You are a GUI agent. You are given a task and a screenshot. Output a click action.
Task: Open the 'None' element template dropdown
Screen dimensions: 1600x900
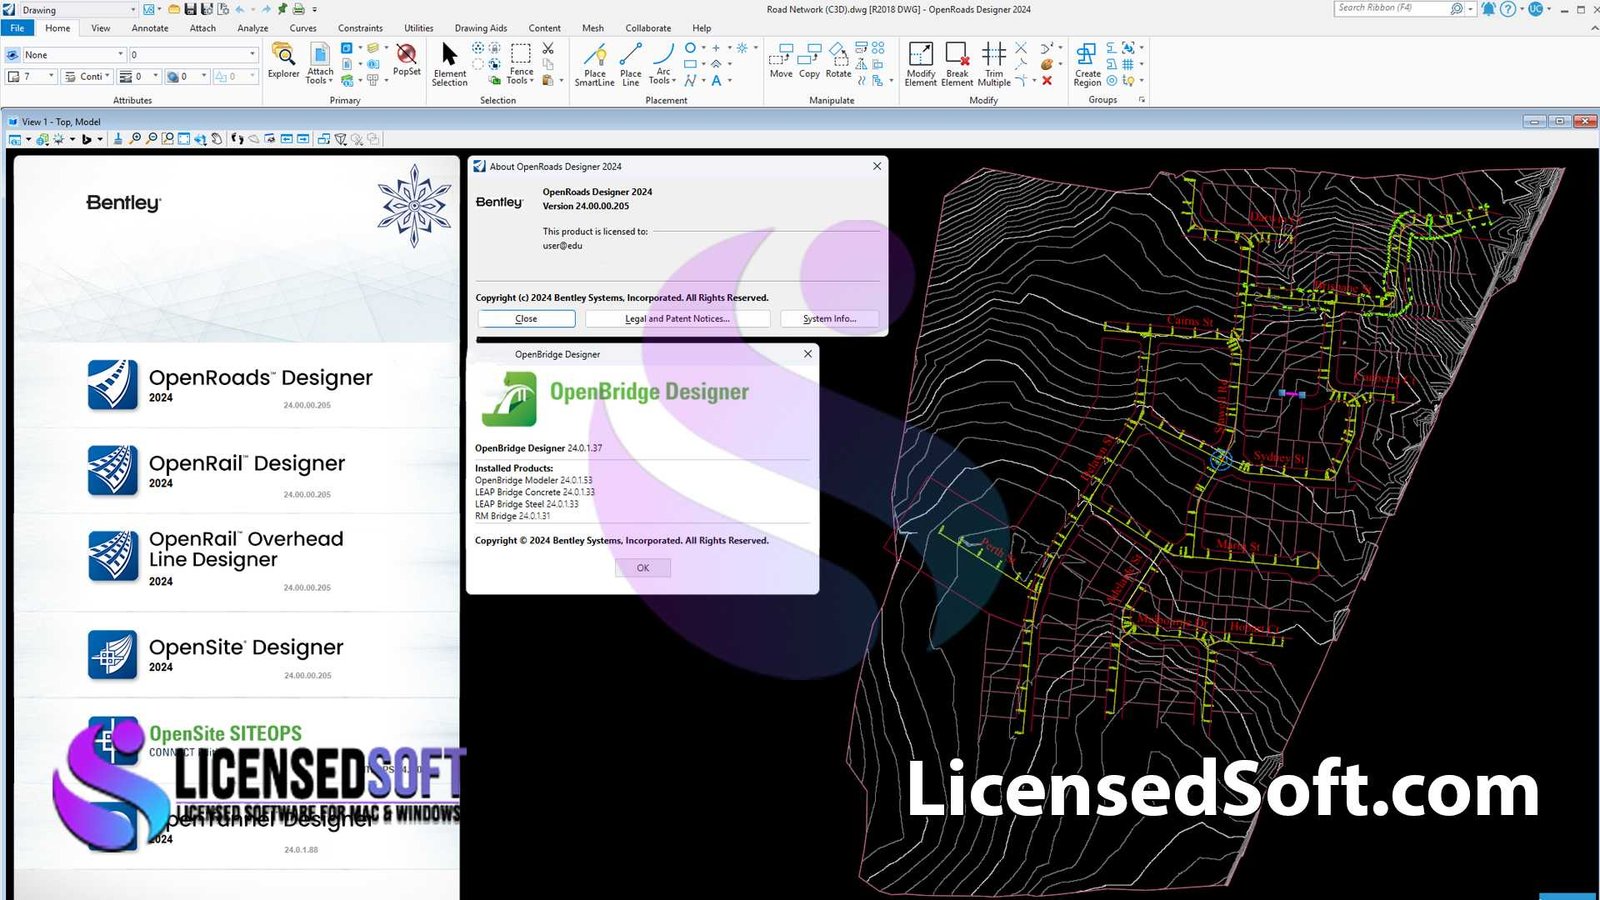point(73,55)
